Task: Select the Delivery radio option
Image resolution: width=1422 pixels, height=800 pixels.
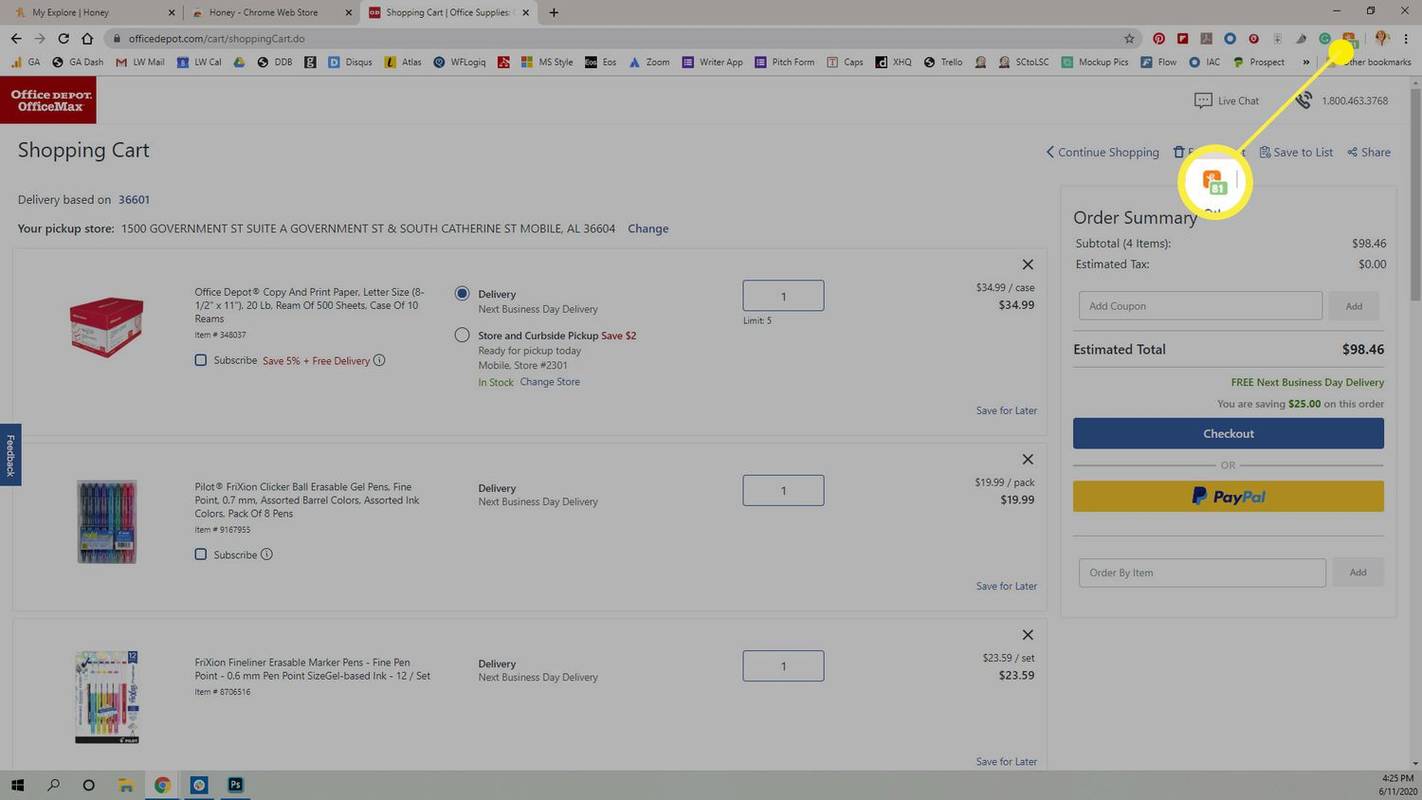Action: [x=462, y=294]
